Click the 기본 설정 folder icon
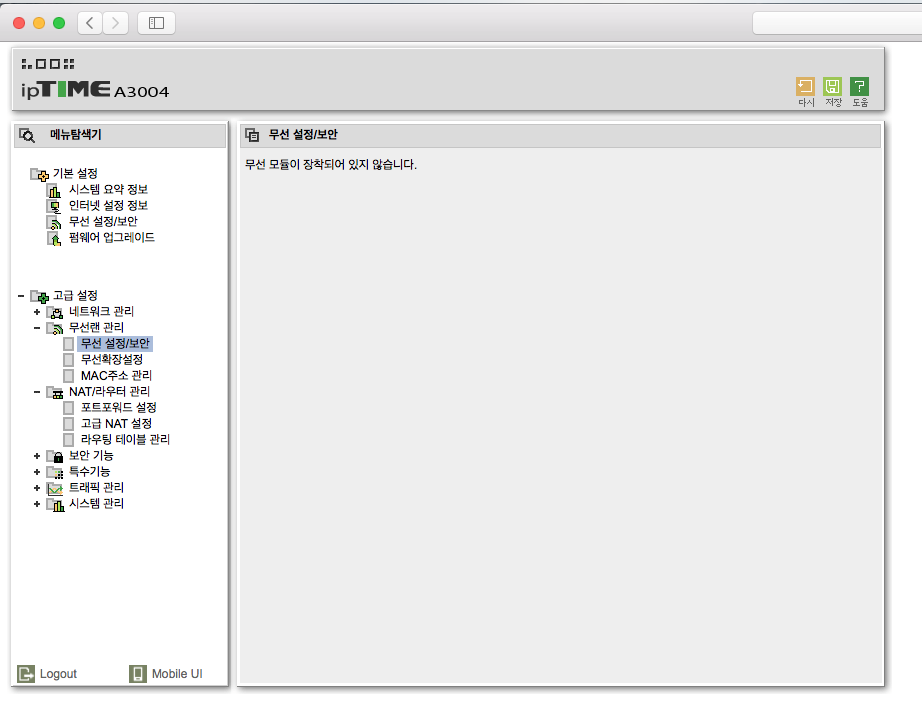Screen dimensions: 922x725 tap(39, 174)
